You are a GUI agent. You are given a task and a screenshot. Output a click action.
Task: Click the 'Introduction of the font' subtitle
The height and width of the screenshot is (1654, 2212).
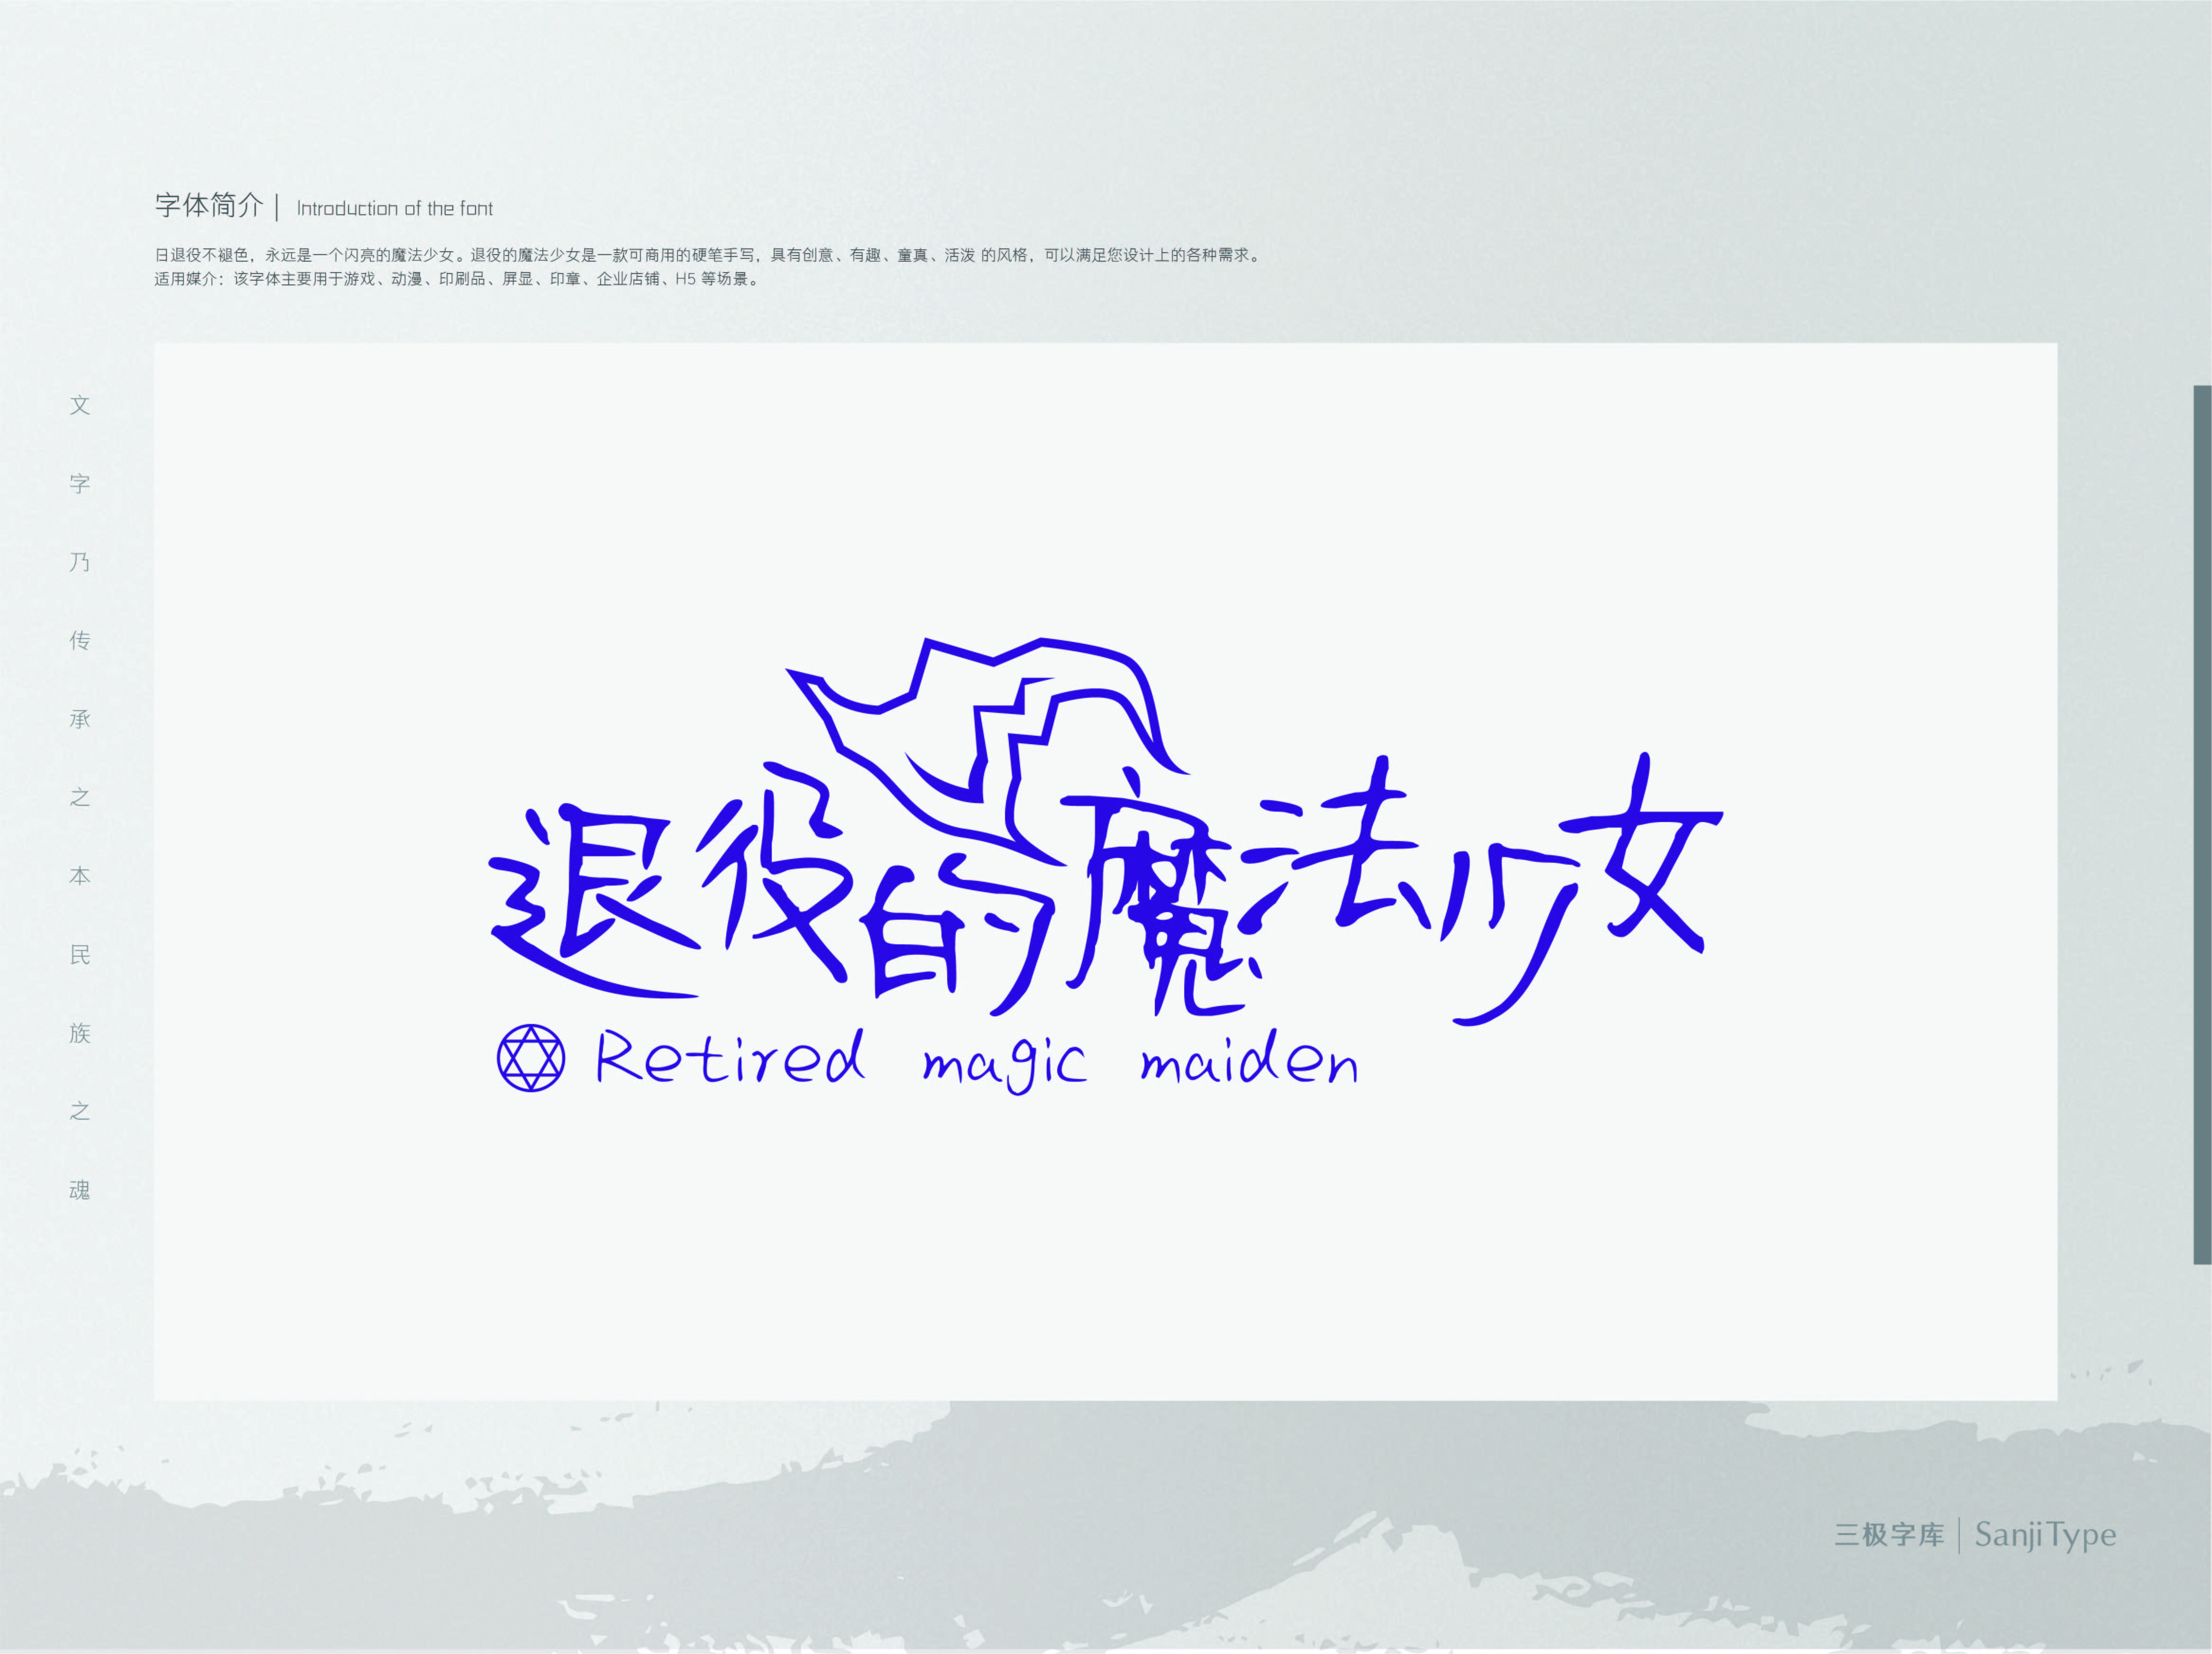pyautogui.click(x=395, y=209)
